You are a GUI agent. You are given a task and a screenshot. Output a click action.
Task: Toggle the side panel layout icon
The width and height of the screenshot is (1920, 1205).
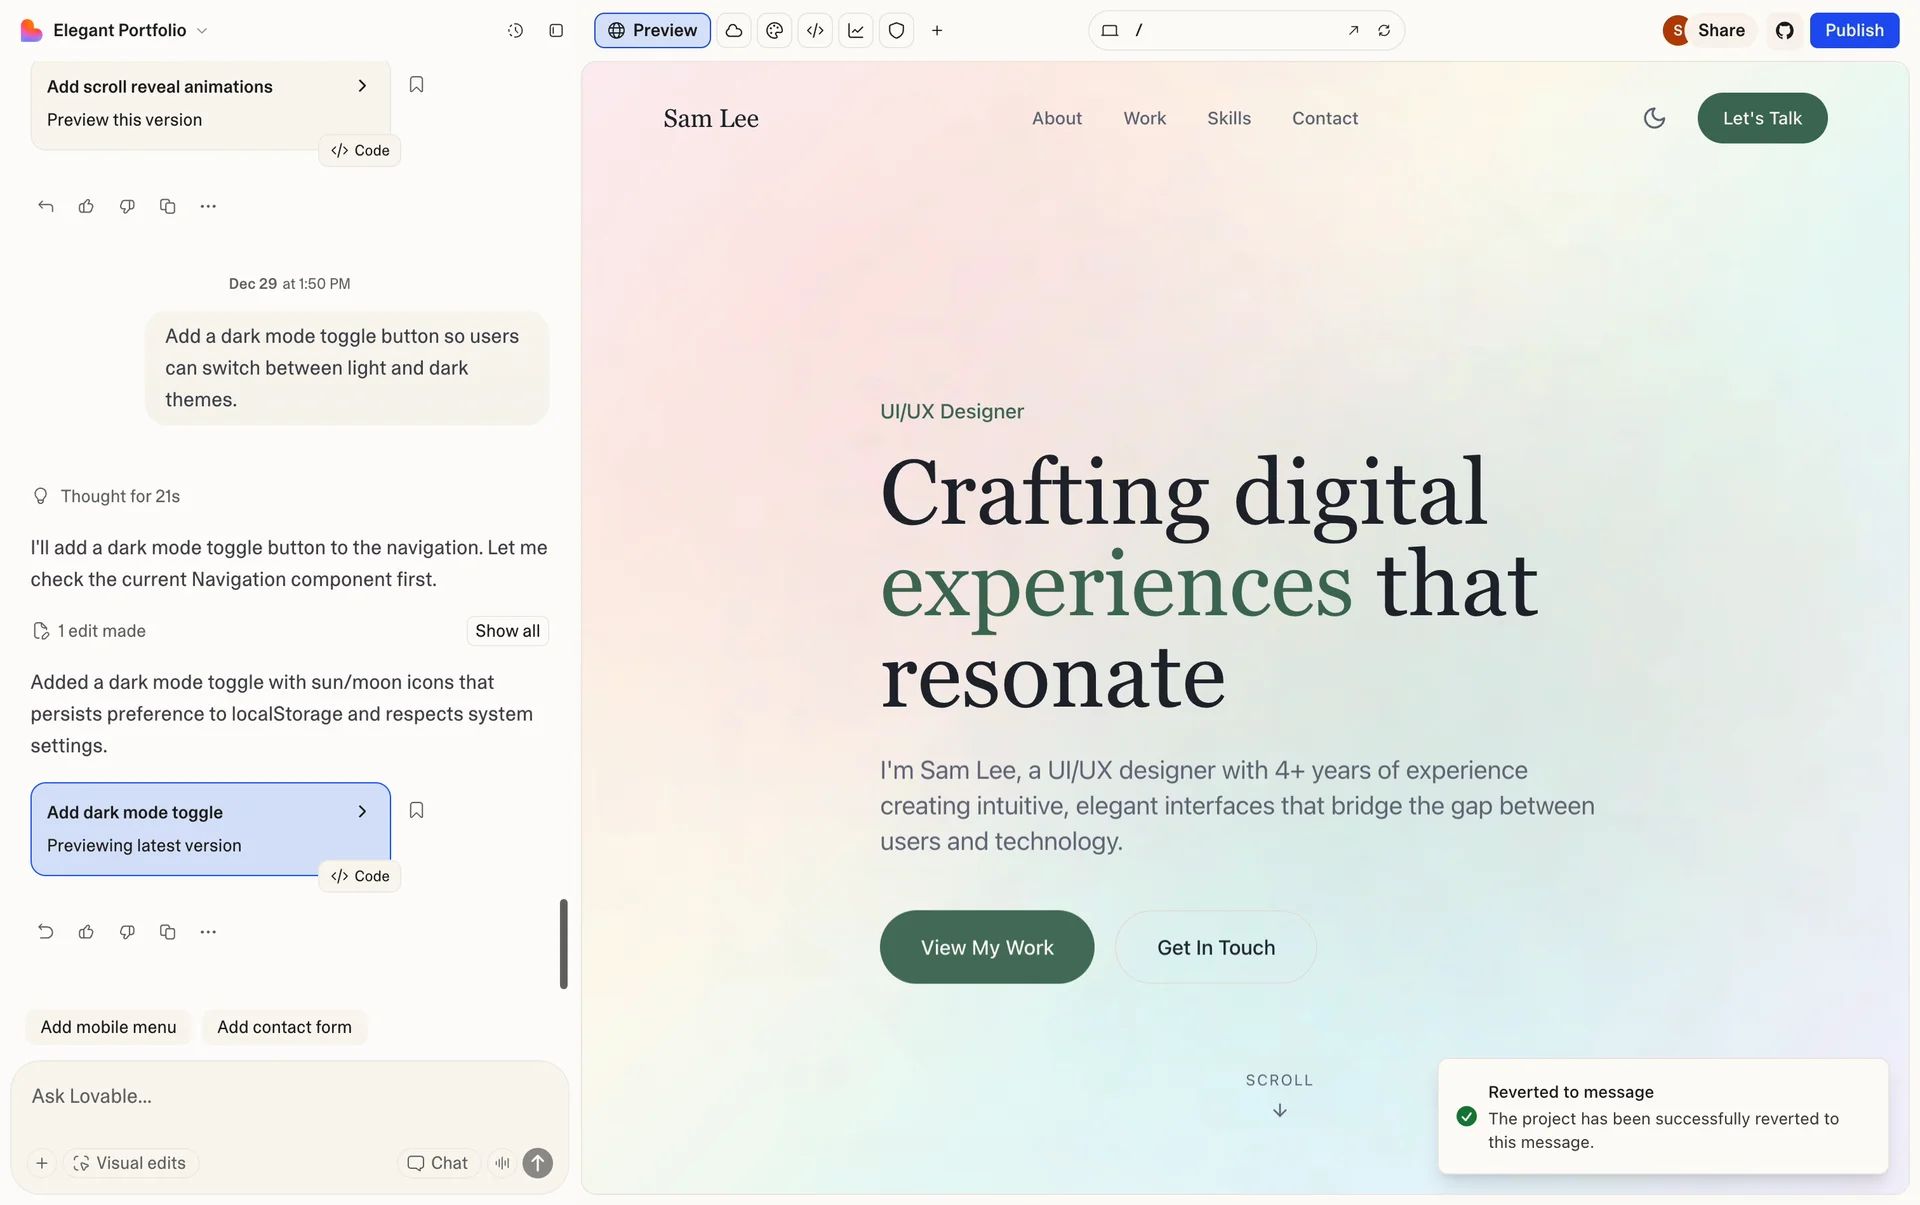(556, 31)
